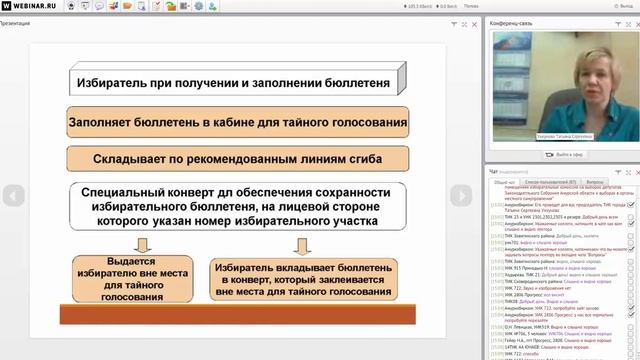This screenshot has height=360, width=640.
Task: Click the presenter's webcam video
Action: 566,87
